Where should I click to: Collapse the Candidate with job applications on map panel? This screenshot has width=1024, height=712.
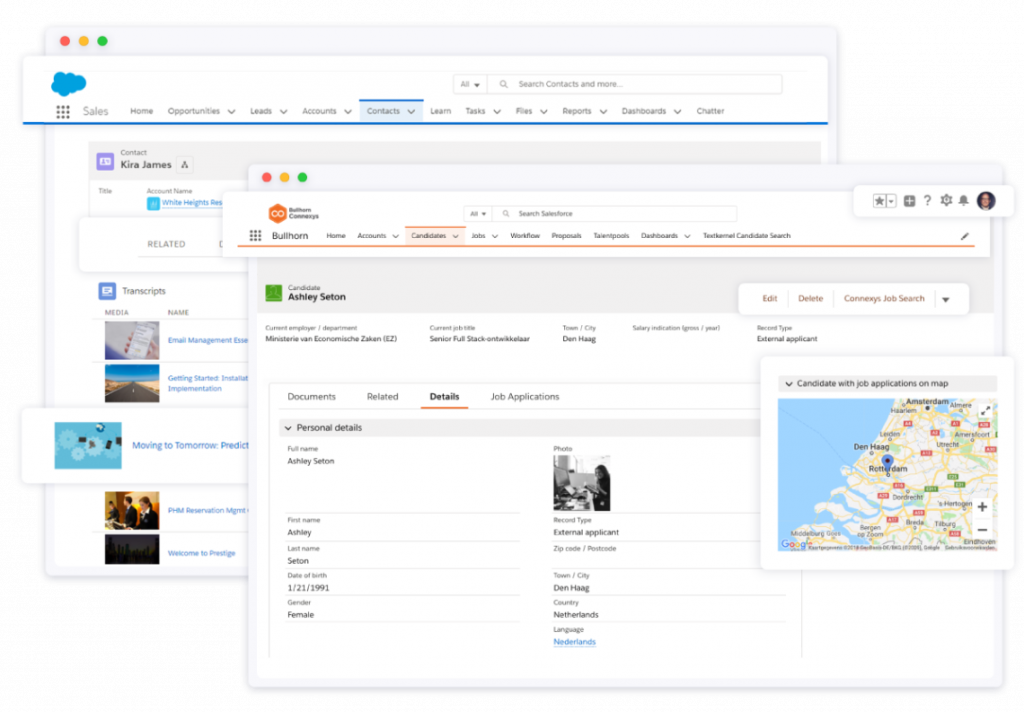pyautogui.click(x=791, y=382)
